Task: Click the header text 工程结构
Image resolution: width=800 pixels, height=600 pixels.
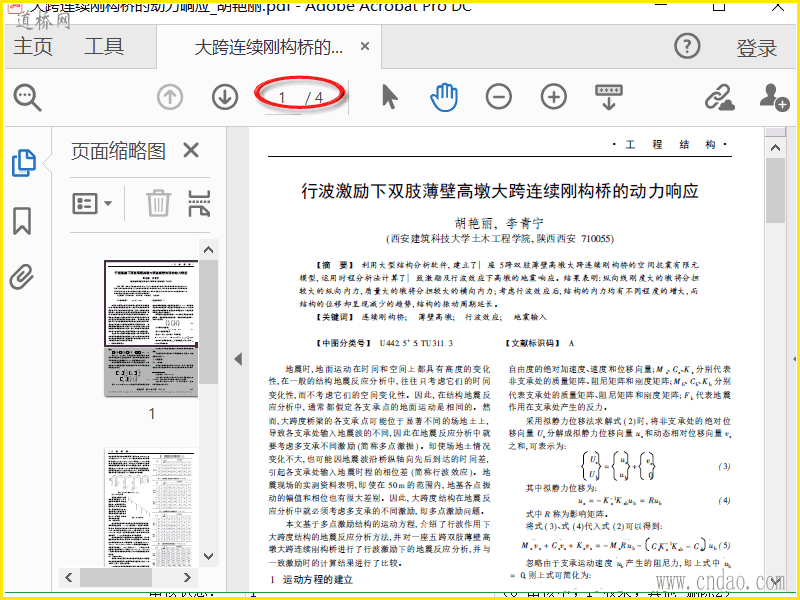Action: (x=670, y=144)
